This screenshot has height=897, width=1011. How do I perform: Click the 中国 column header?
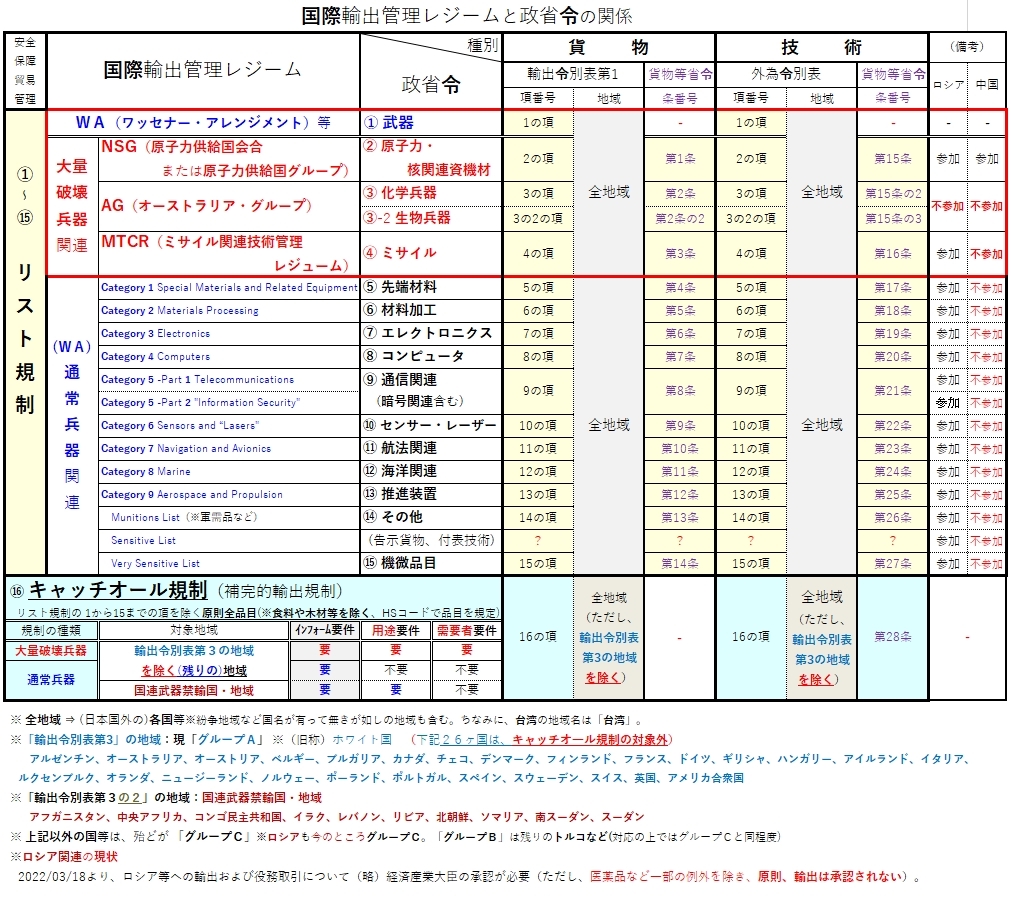(987, 84)
